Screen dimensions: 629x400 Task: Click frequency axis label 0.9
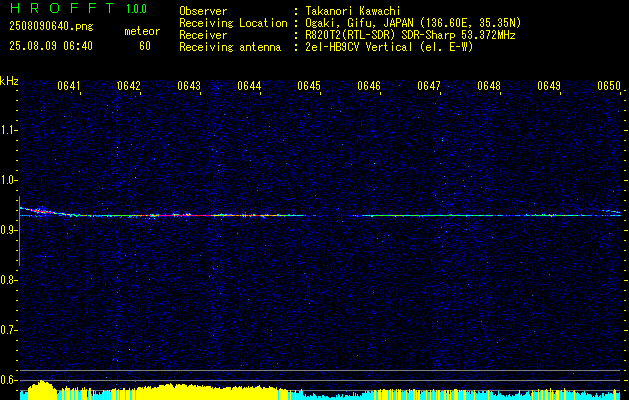[x=8, y=230]
